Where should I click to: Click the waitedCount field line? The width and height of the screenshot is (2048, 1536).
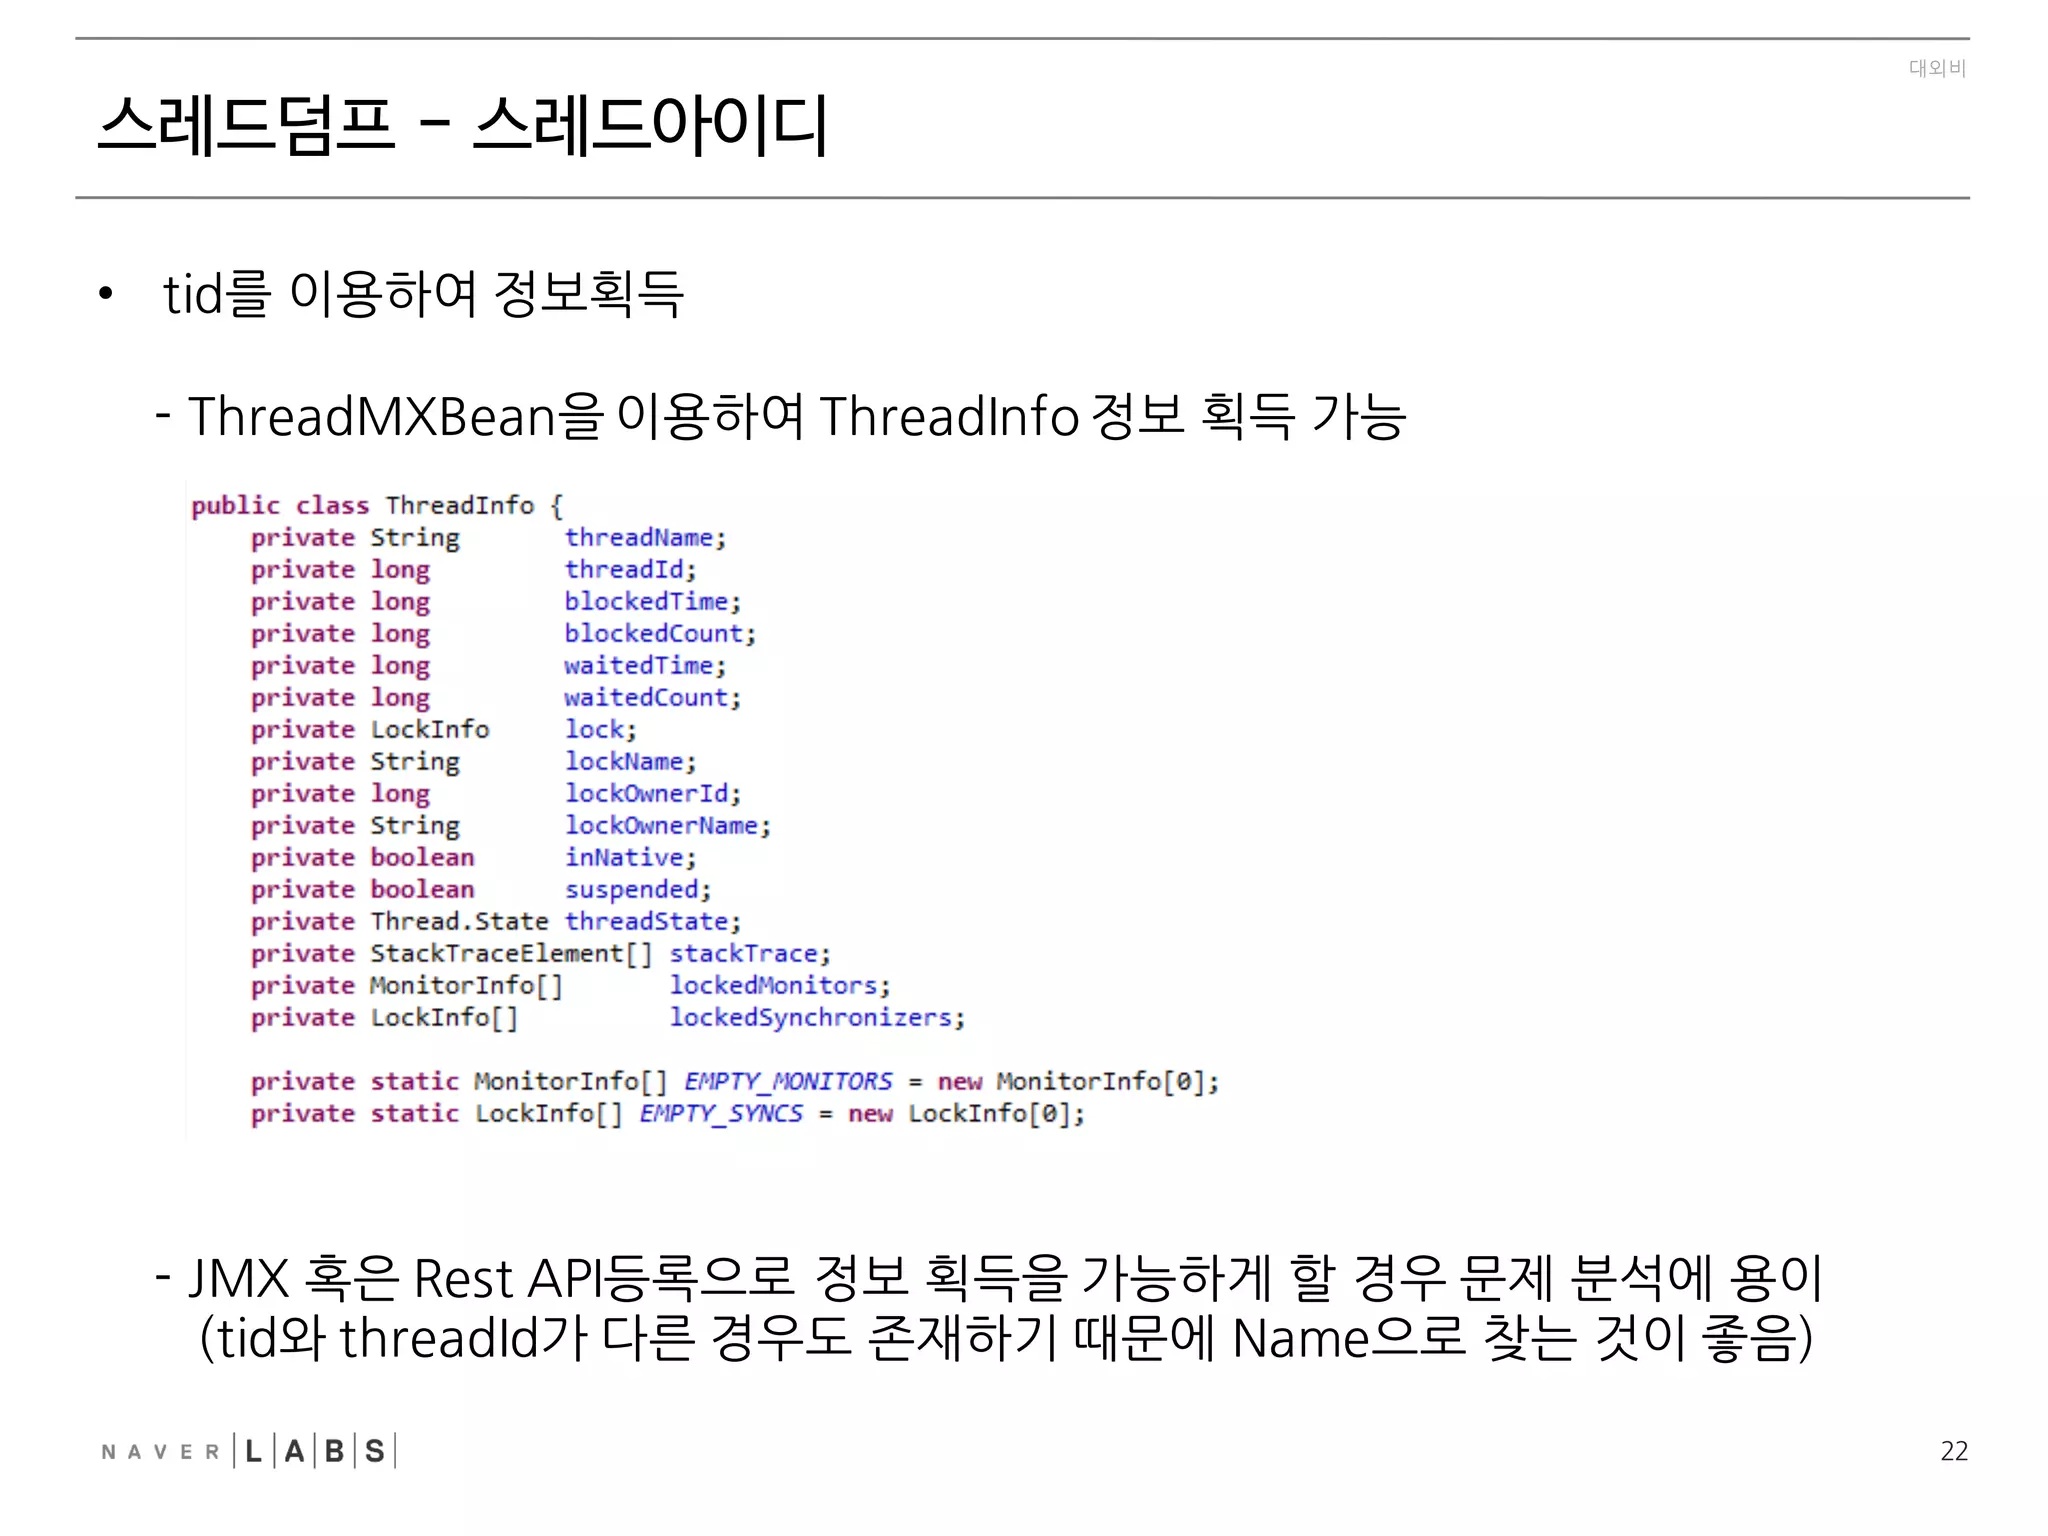point(496,698)
